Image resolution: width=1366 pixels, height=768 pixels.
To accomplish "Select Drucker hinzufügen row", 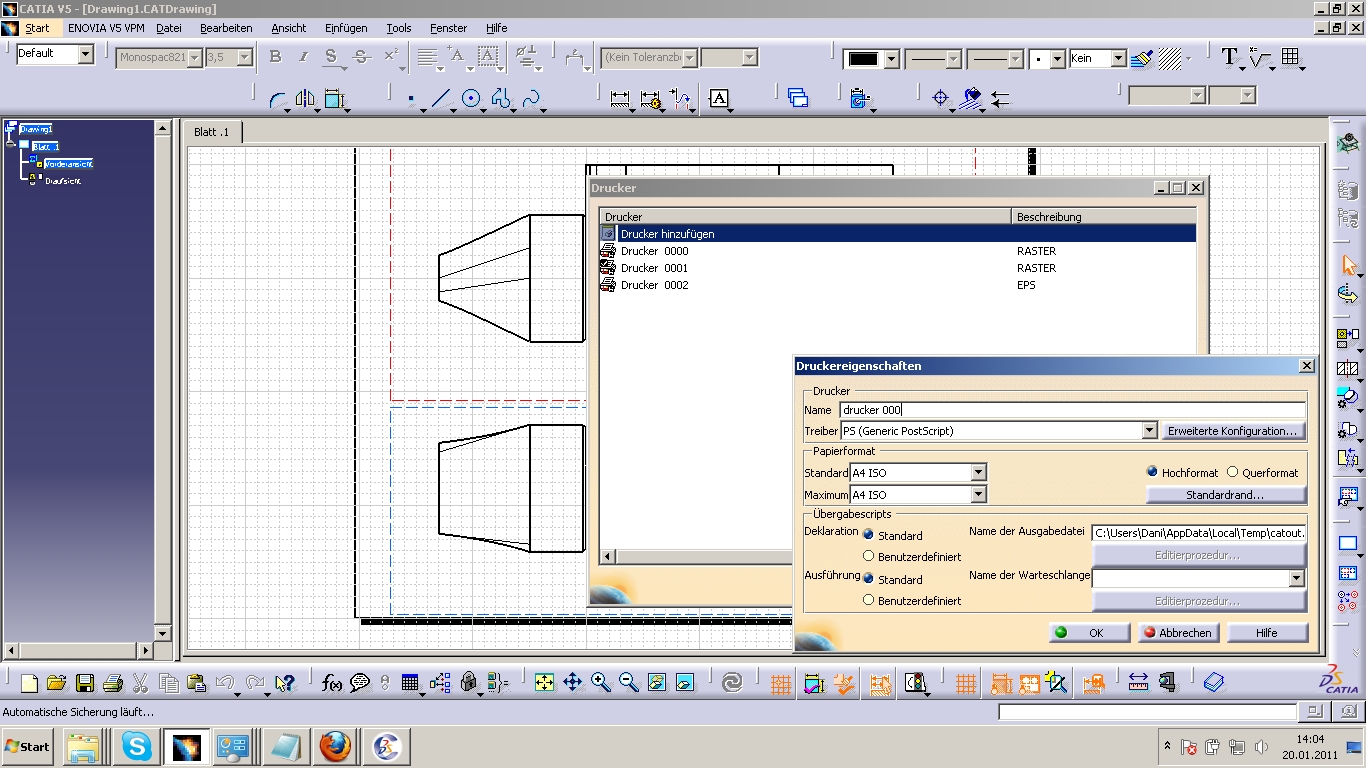I will pyautogui.click(x=898, y=234).
